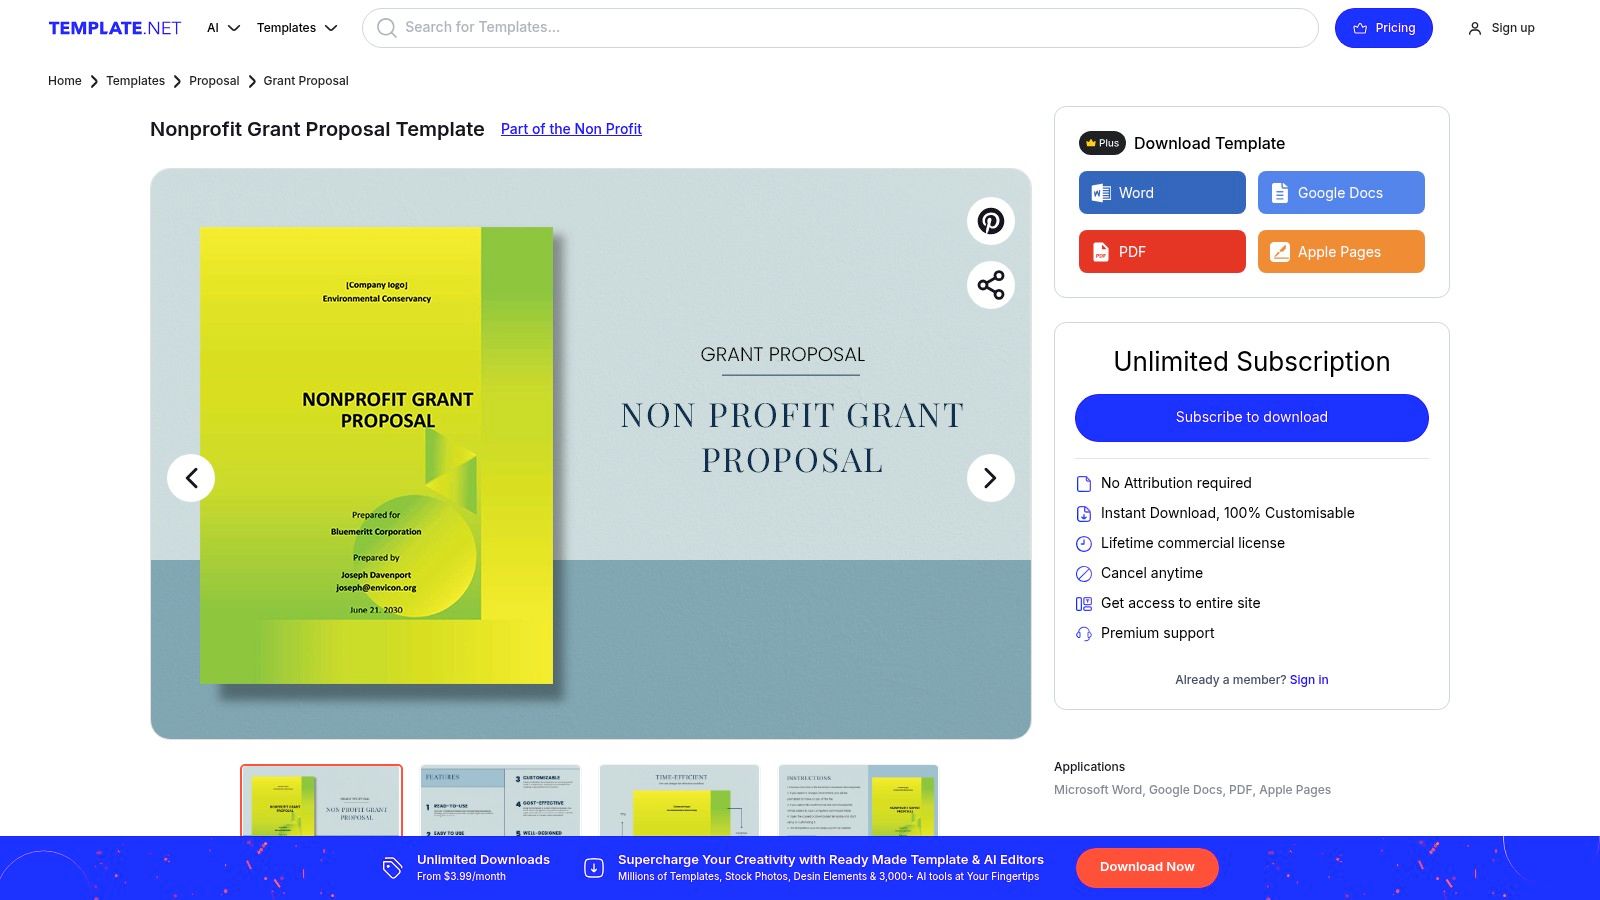Open the share options icon
The width and height of the screenshot is (1600, 900).
click(x=990, y=285)
